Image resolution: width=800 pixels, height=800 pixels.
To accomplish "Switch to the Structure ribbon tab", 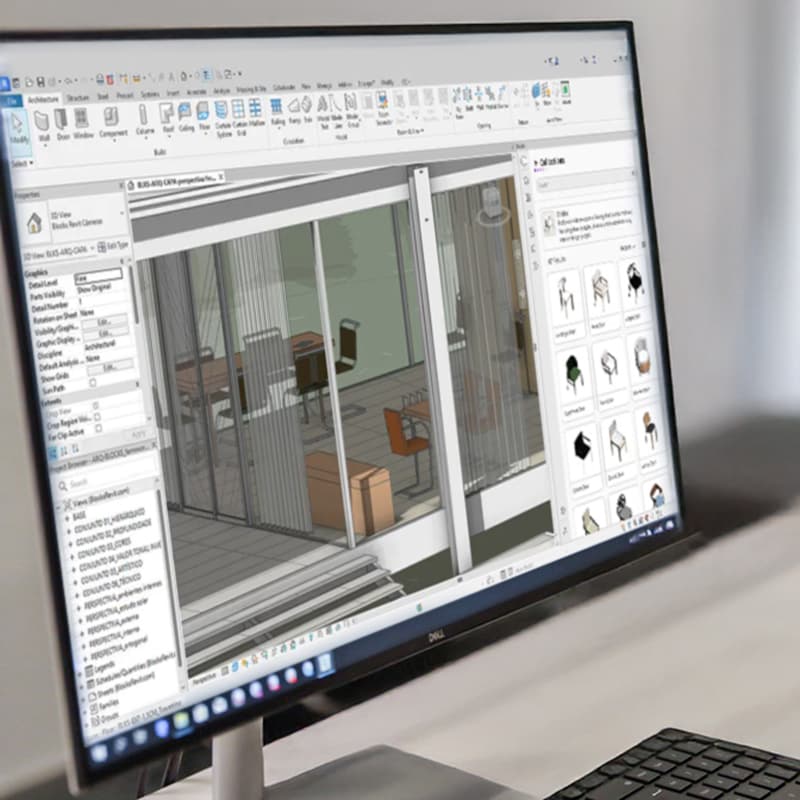I will 78,97.
